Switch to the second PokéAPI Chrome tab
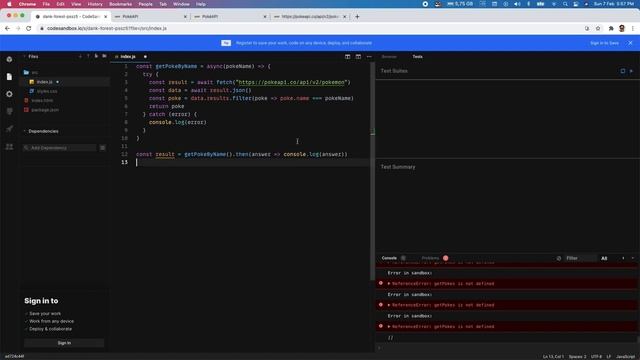This screenshot has width=640, height=360. (229, 17)
